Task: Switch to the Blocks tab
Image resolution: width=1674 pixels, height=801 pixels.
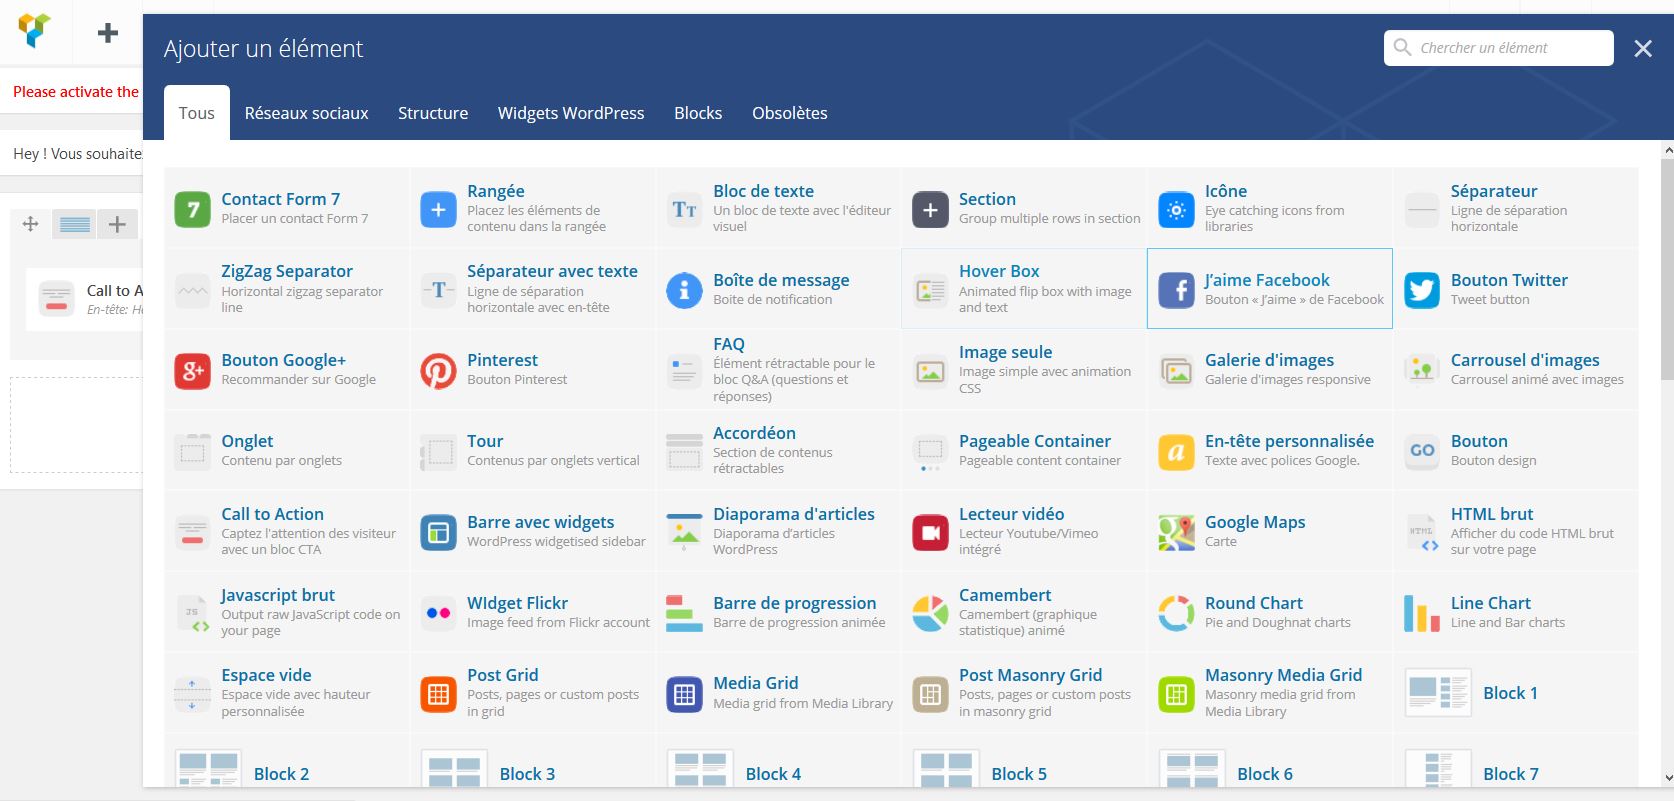Action: pyautogui.click(x=698, y=113)
